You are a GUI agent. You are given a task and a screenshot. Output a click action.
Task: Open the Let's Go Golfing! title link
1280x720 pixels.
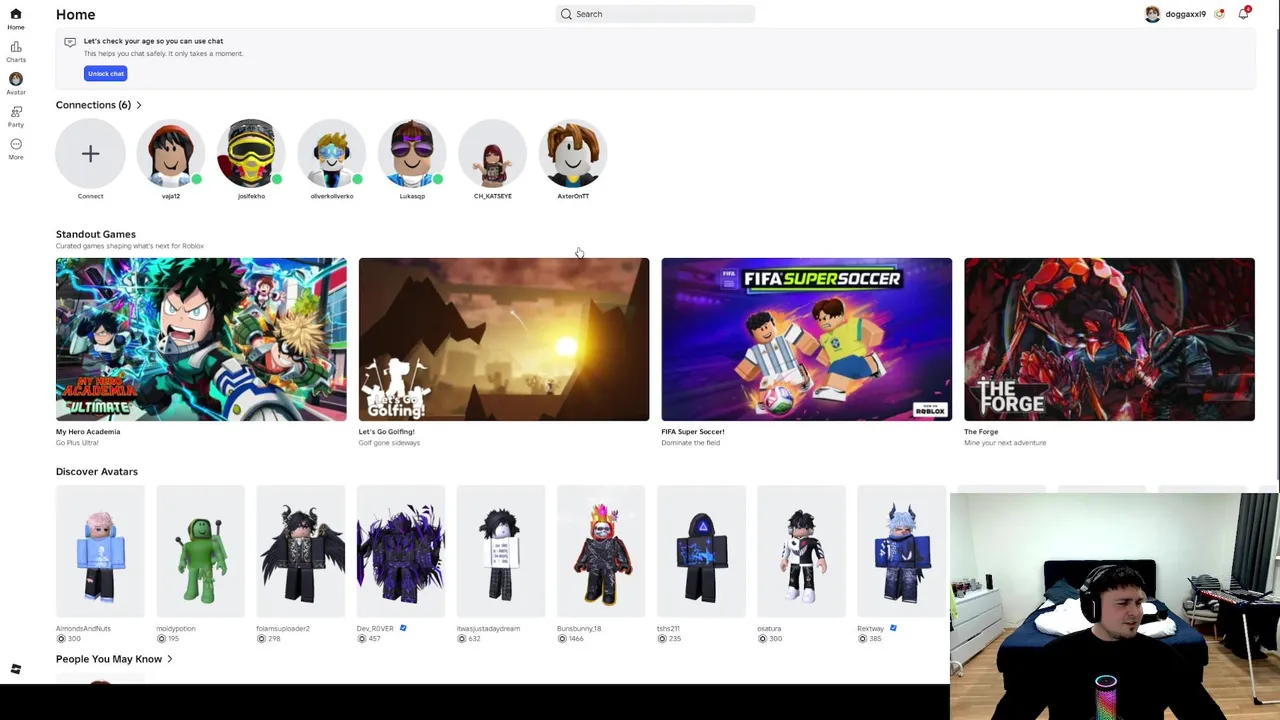pyautogui.click(x=386, y=432)
